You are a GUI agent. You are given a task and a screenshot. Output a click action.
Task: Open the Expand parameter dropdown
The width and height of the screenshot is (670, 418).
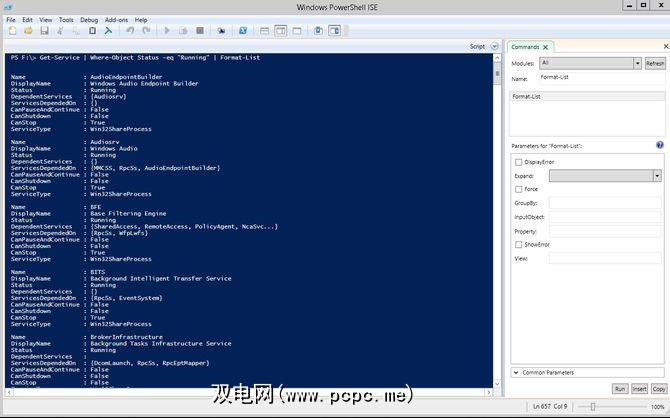coord(657,176)
